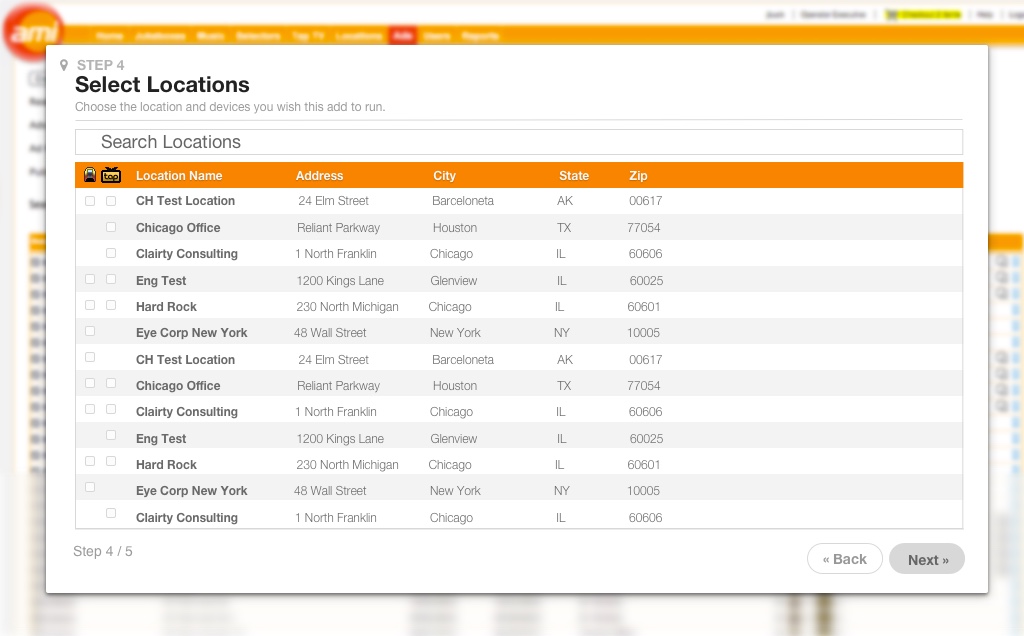Check Tap TV box for first Chicago Office row
The width and height of the screenshot is (1024, 636).
pos(111,227)
